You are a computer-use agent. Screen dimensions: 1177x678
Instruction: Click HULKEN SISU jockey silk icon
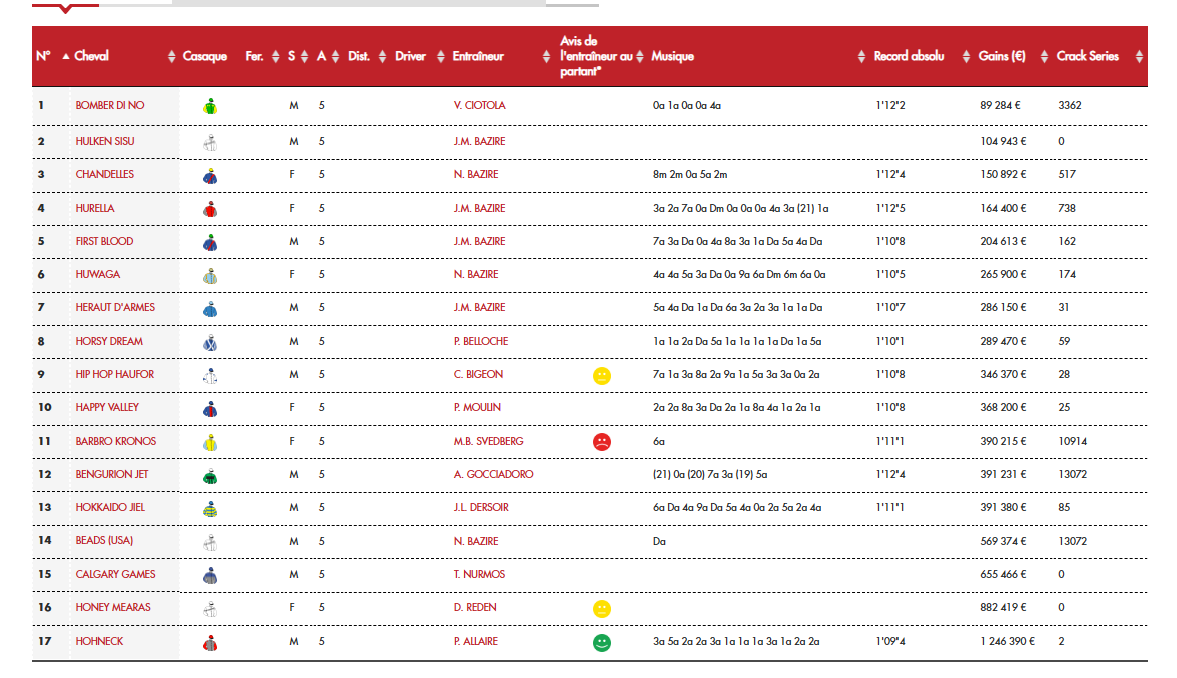click(210, 143)
